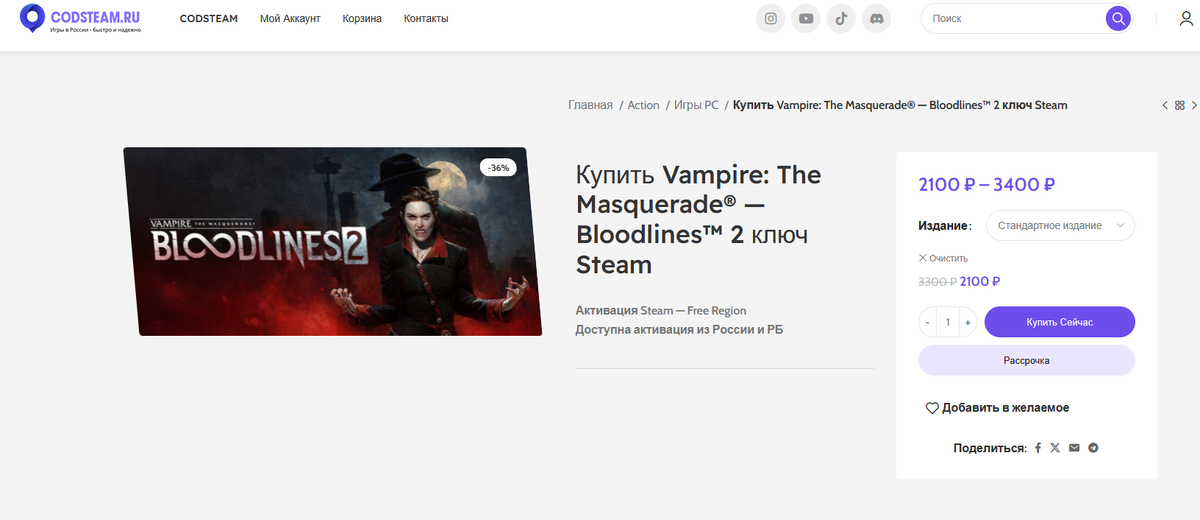Click the -36% discount badge

coord(498,167)
